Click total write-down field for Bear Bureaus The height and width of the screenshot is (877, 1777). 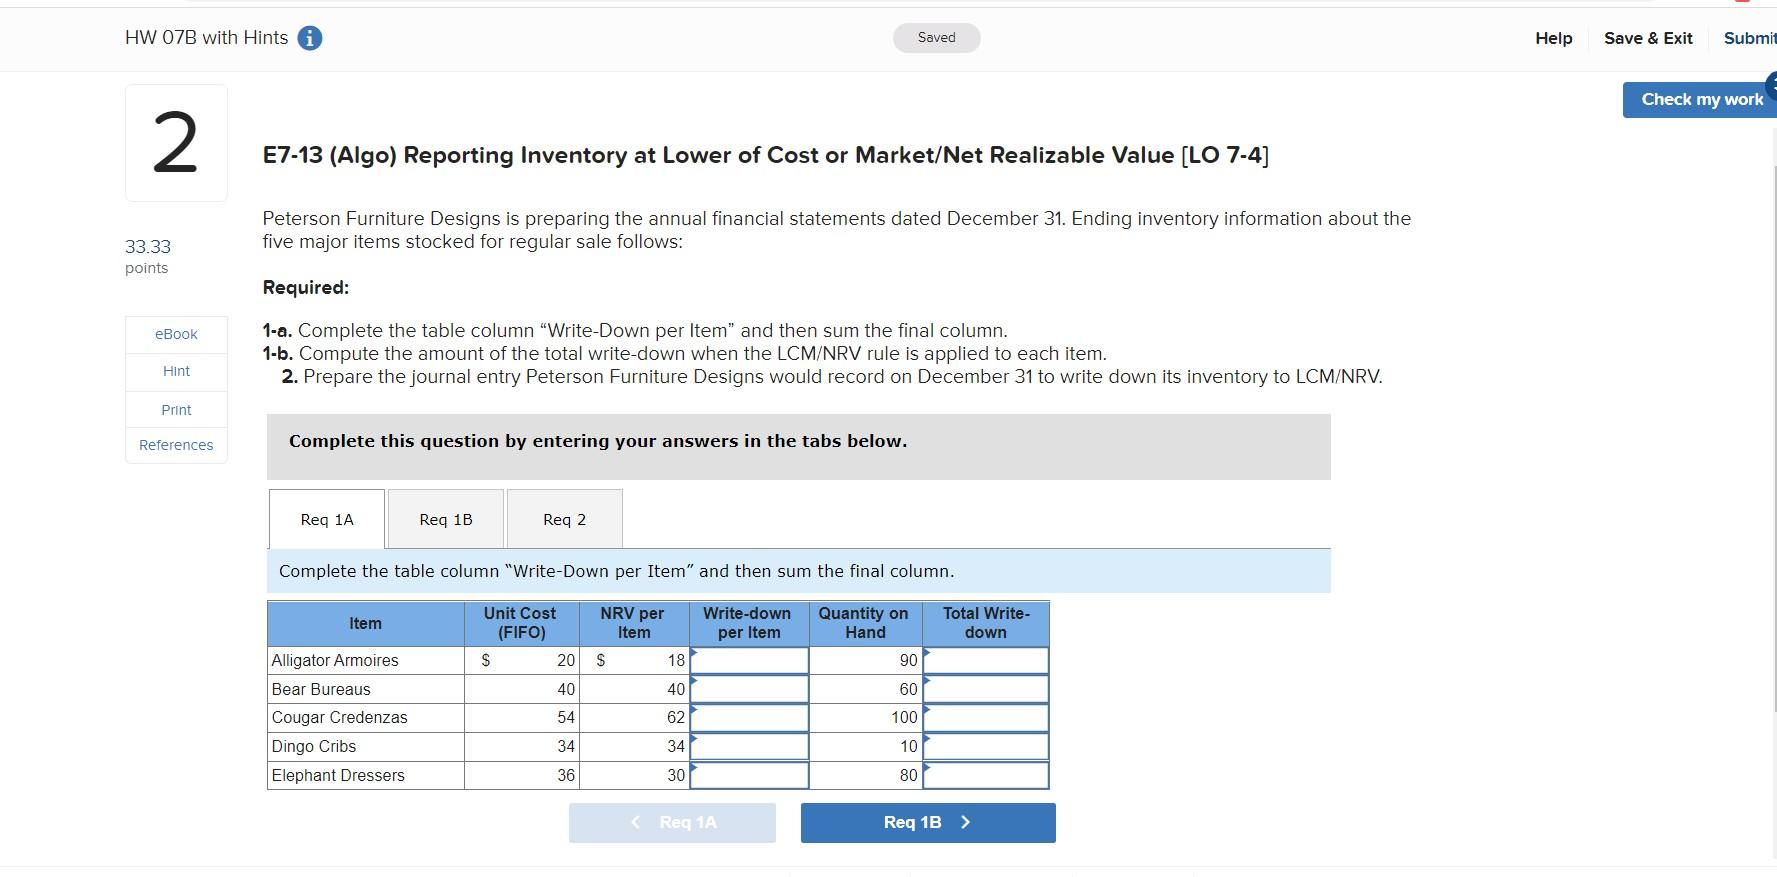click(986, 689)
